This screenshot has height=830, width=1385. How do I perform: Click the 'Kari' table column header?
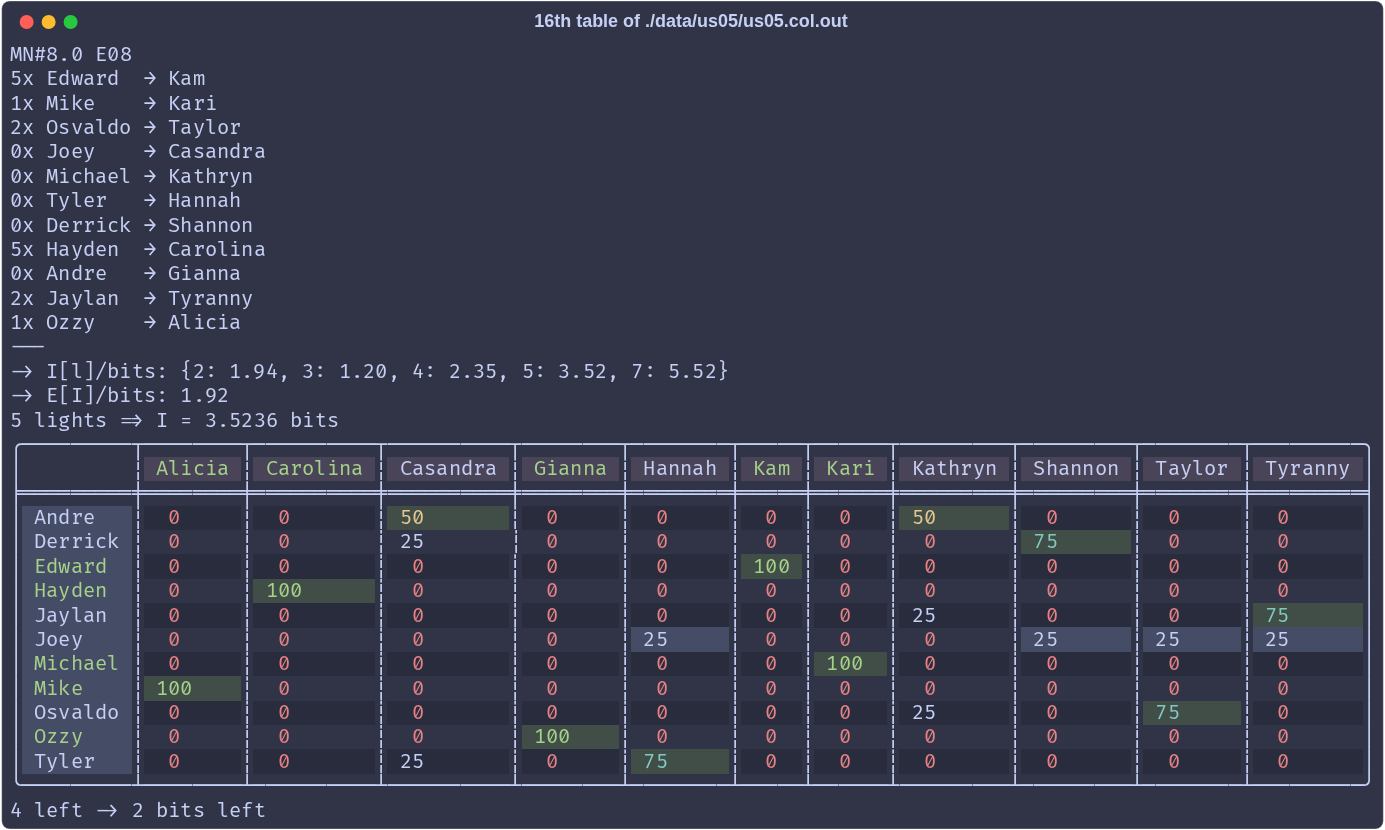click(850, 468)
